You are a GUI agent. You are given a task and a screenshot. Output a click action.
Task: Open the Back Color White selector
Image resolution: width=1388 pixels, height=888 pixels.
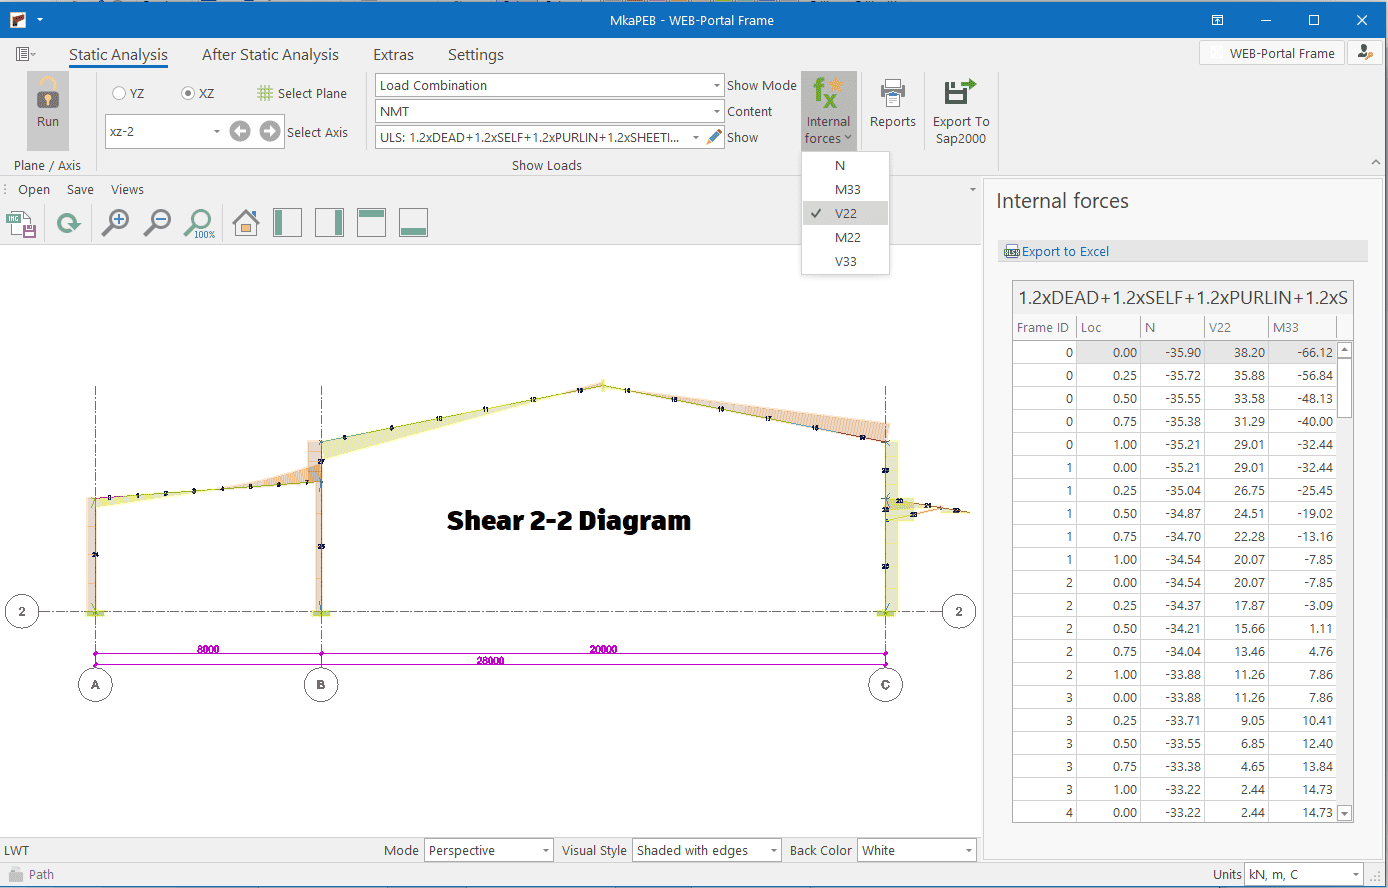968,851
